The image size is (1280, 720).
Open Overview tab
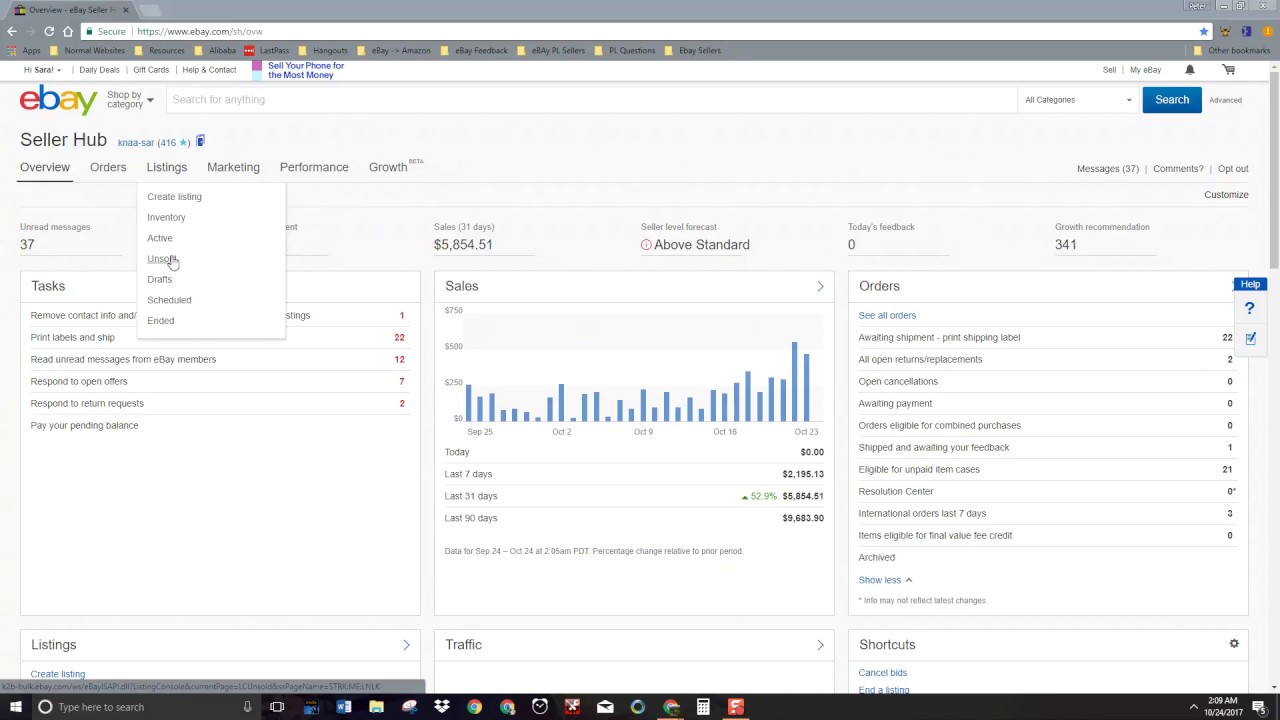[x=45, y=167]
